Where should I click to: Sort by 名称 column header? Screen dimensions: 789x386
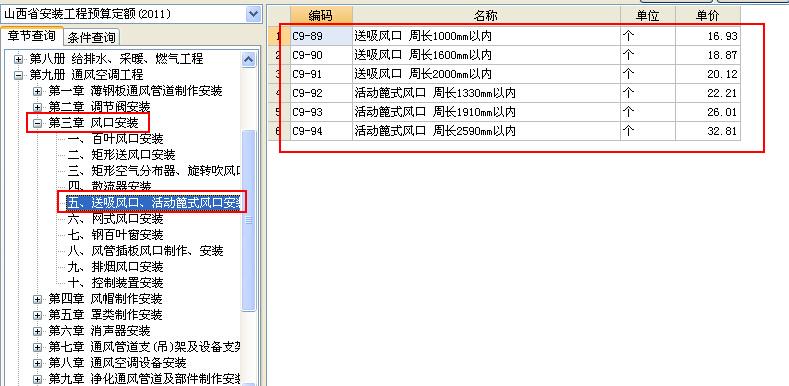(486, 16)
